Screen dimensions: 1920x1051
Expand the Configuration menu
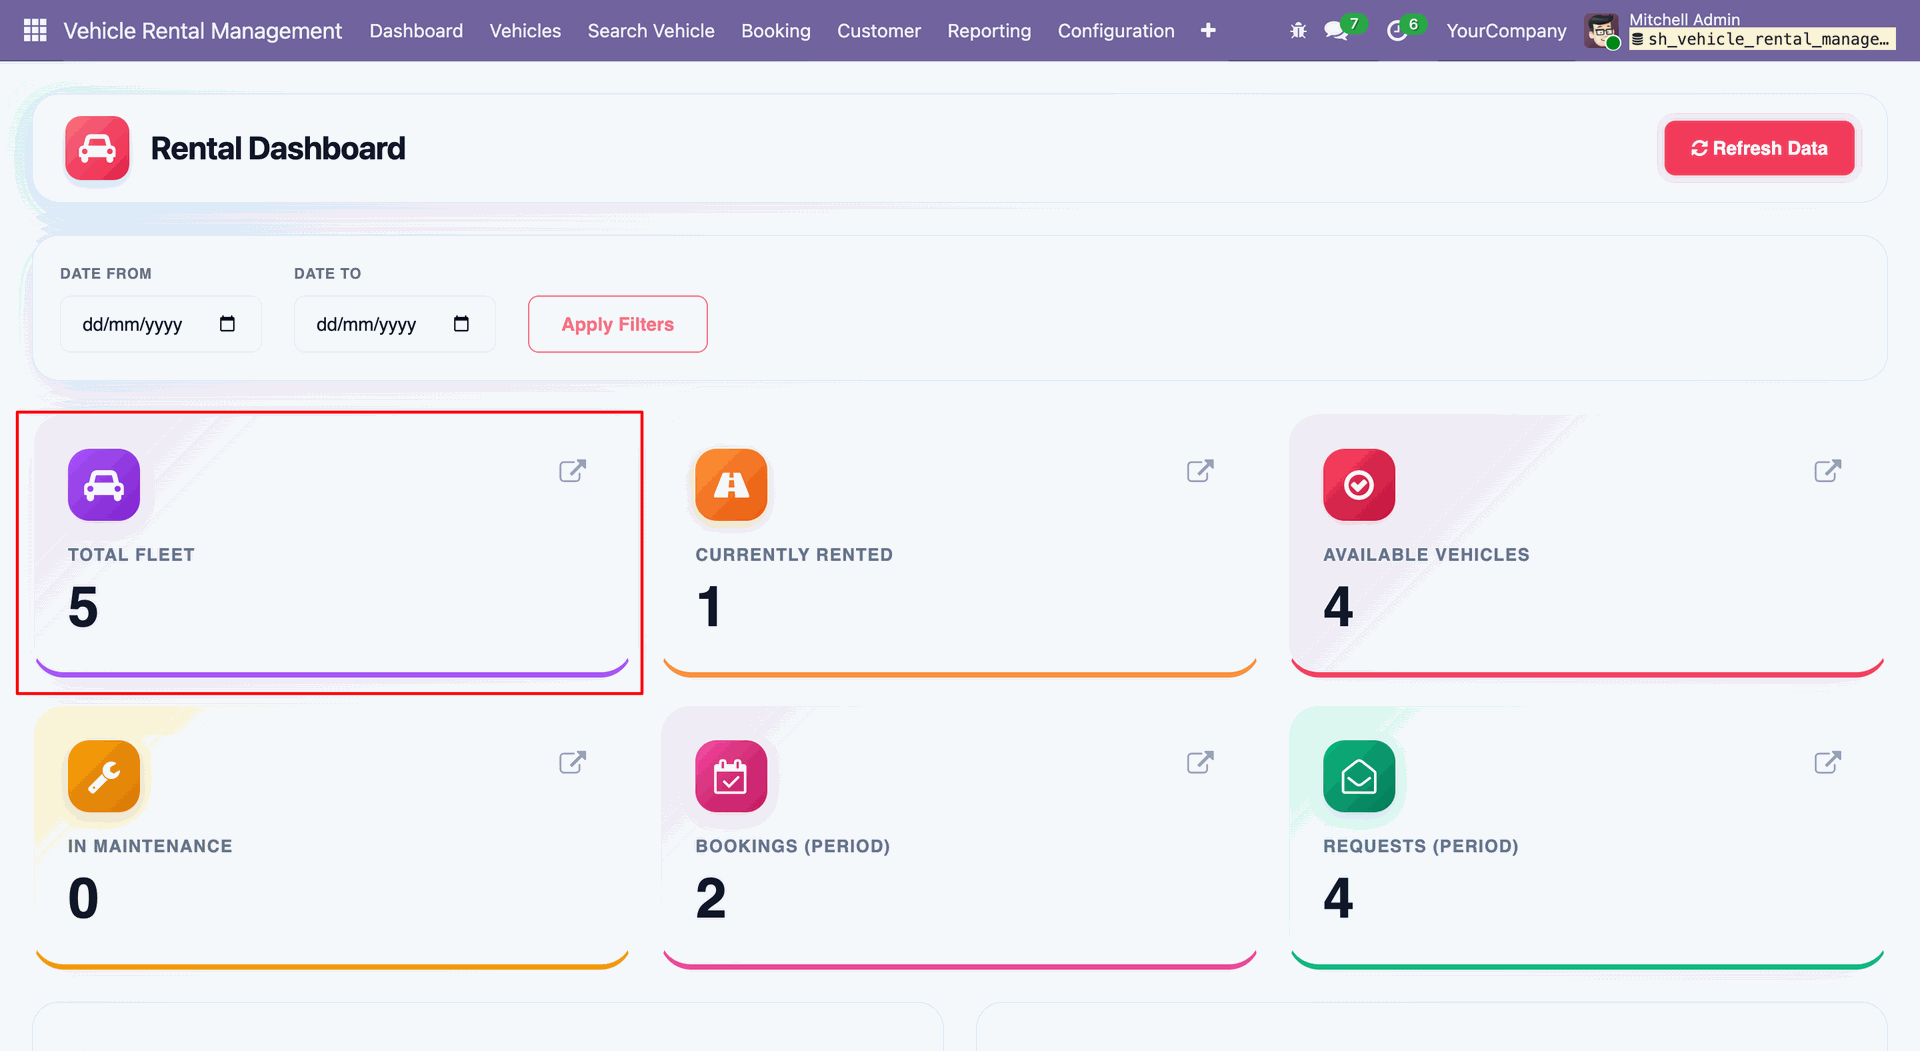(x=1116, y=31)
